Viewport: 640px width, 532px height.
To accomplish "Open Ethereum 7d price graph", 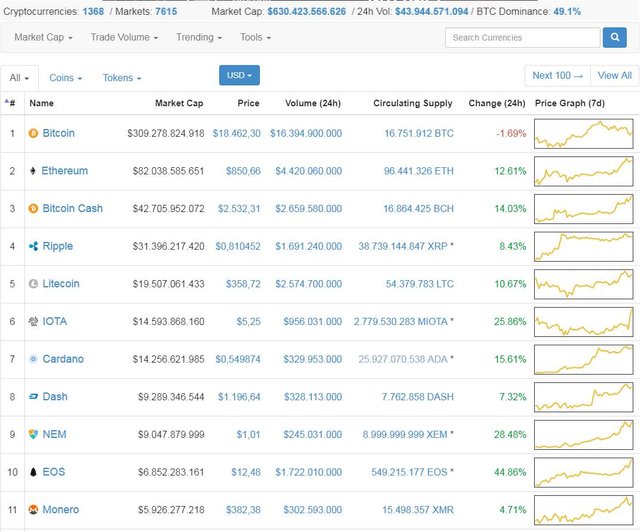I will 584,171.
